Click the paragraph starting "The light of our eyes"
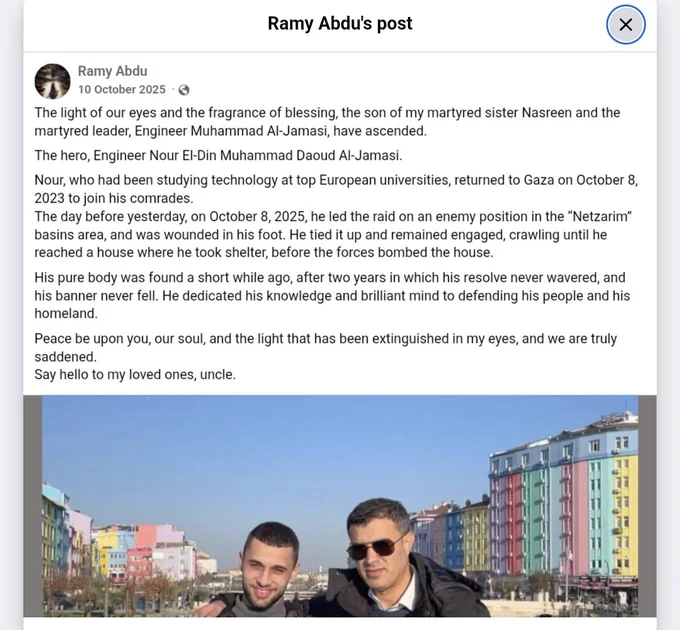Viewport: 680px width, 630px height. click(x=327, y=122)
